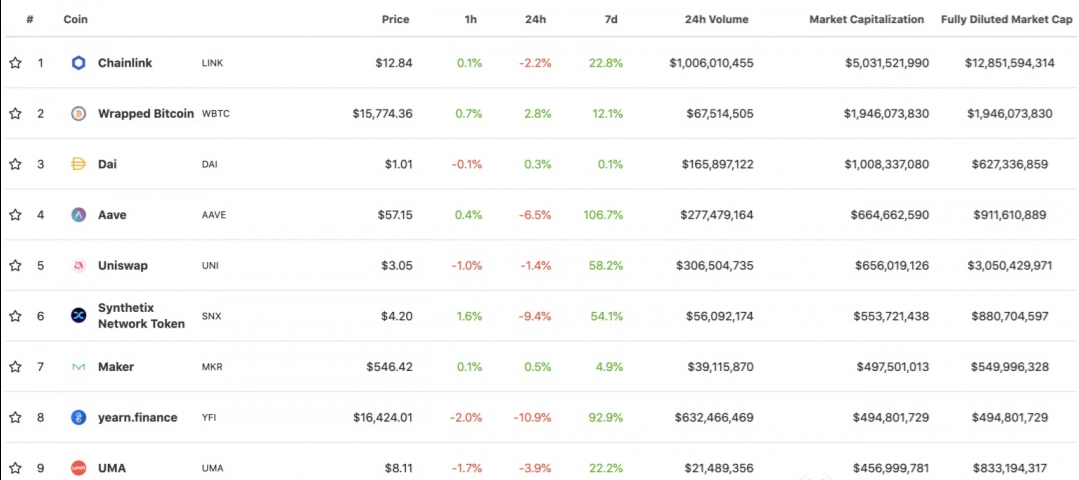
Task: Click the 58.2% seven-day change value
Action: (x=606, y=265)
